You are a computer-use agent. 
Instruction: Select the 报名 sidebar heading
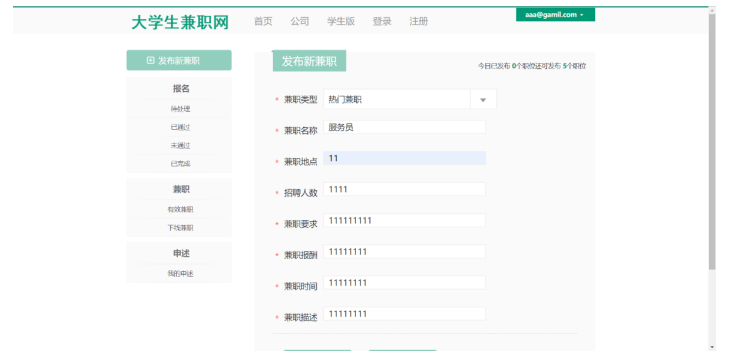tap(181, 88)
